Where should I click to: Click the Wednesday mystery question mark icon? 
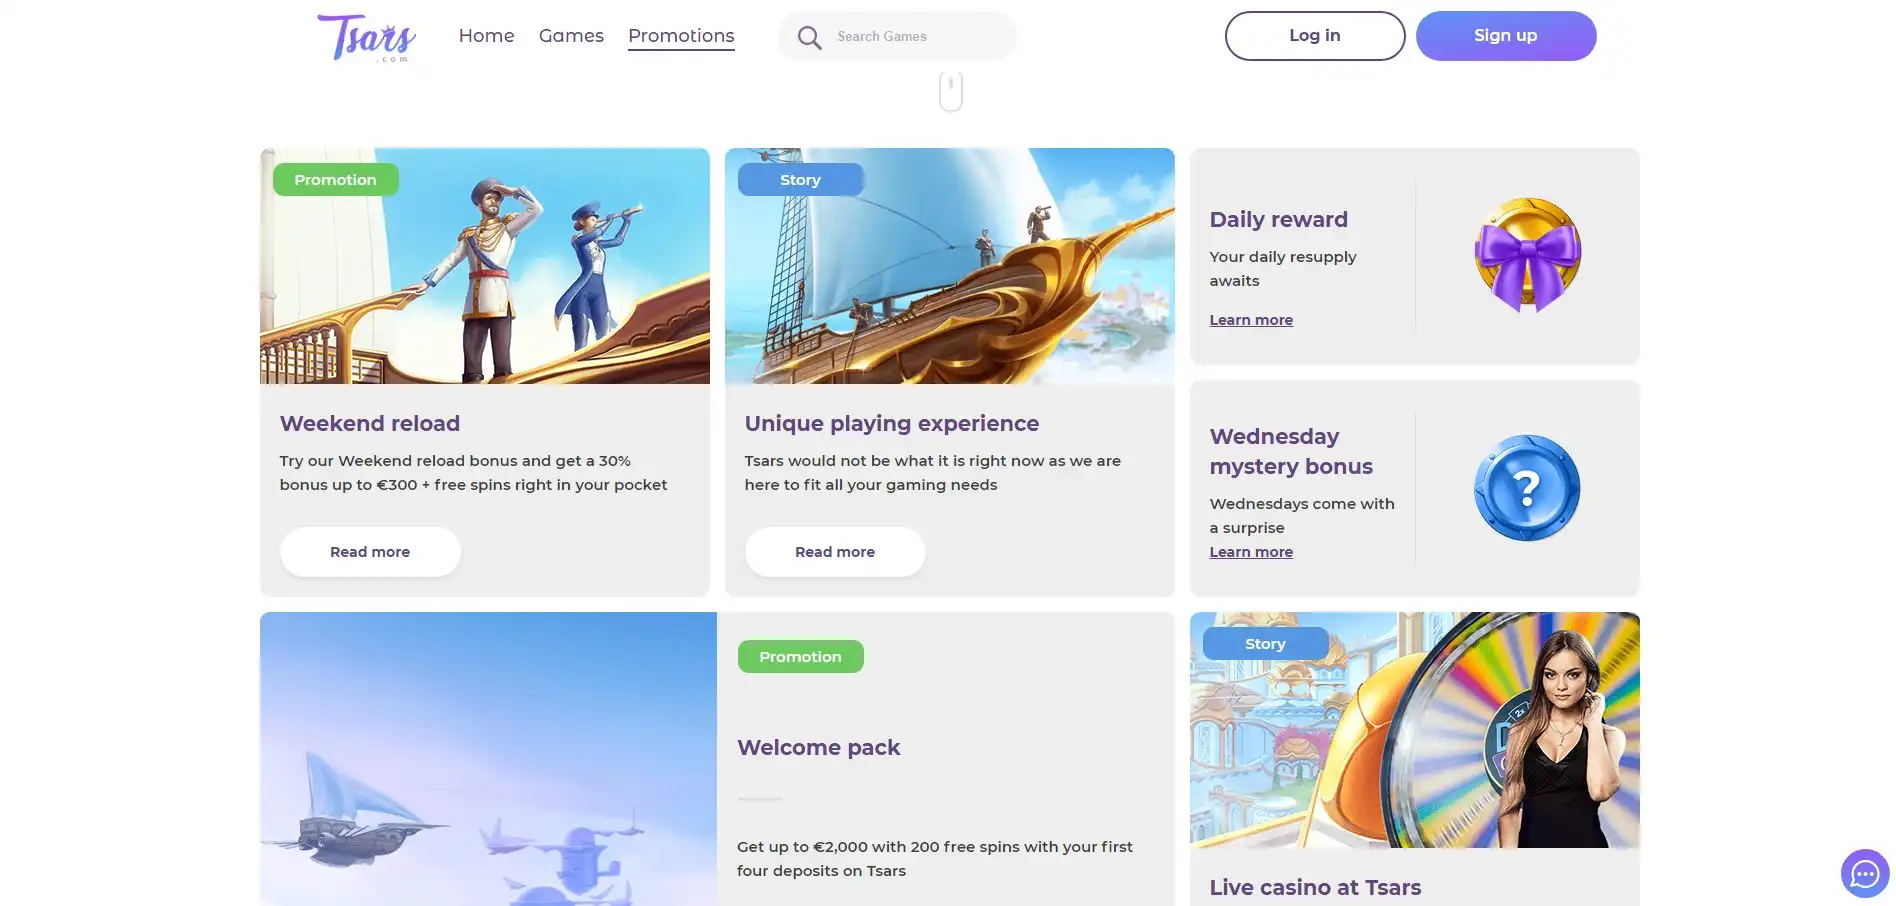1526,488
